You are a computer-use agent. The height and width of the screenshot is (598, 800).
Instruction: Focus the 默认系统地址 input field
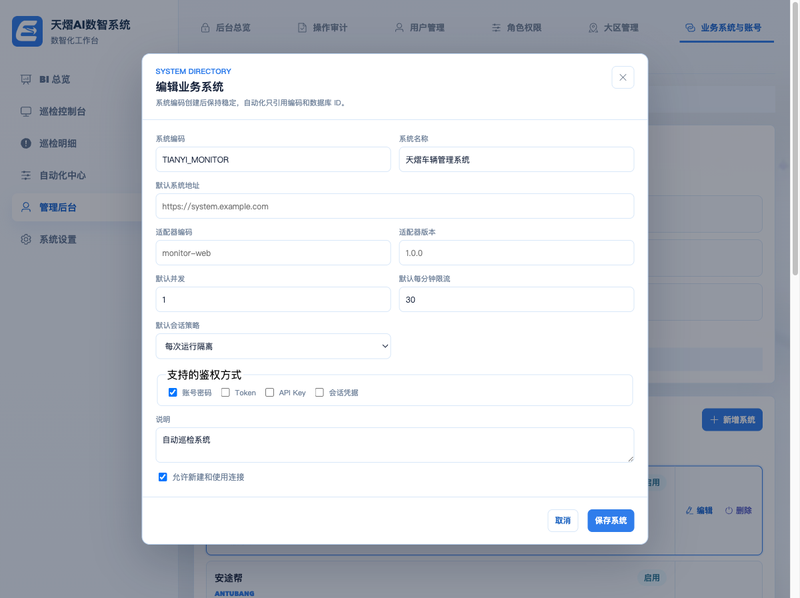point(395,206)
